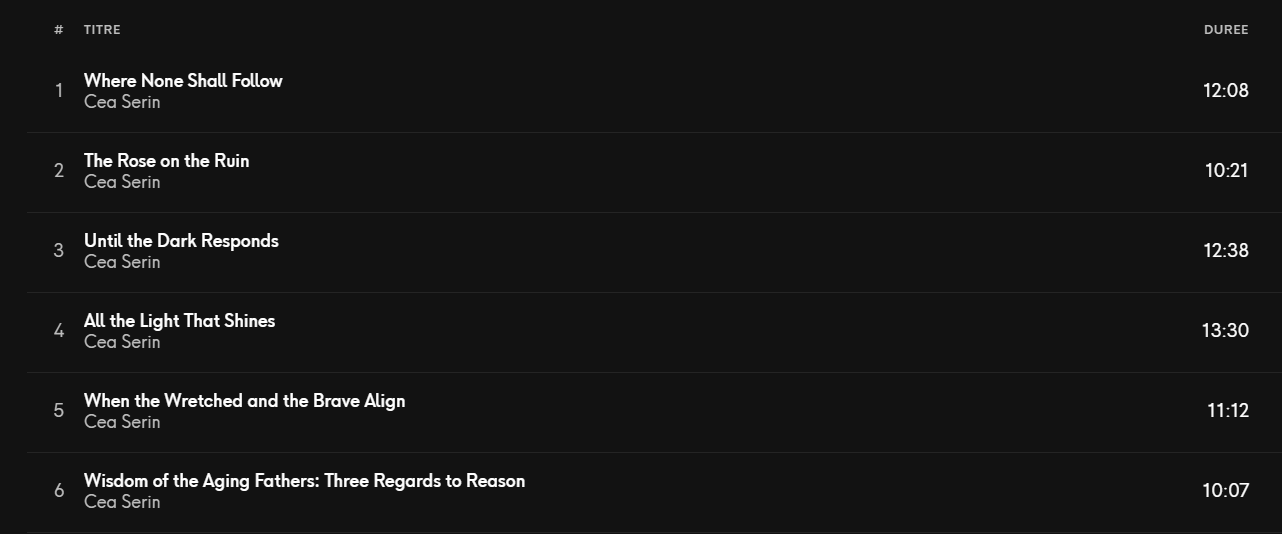Open Until the Dark Responds track
This screenshot has width=1282, height=534.
[x=181, y=241]
